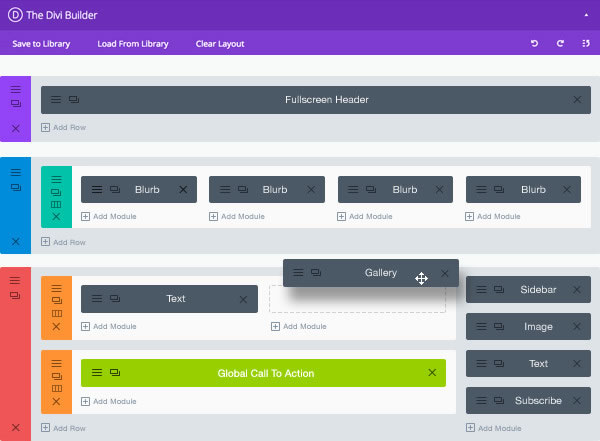
Task: Clone the blue section
Action: click(16, 188)
